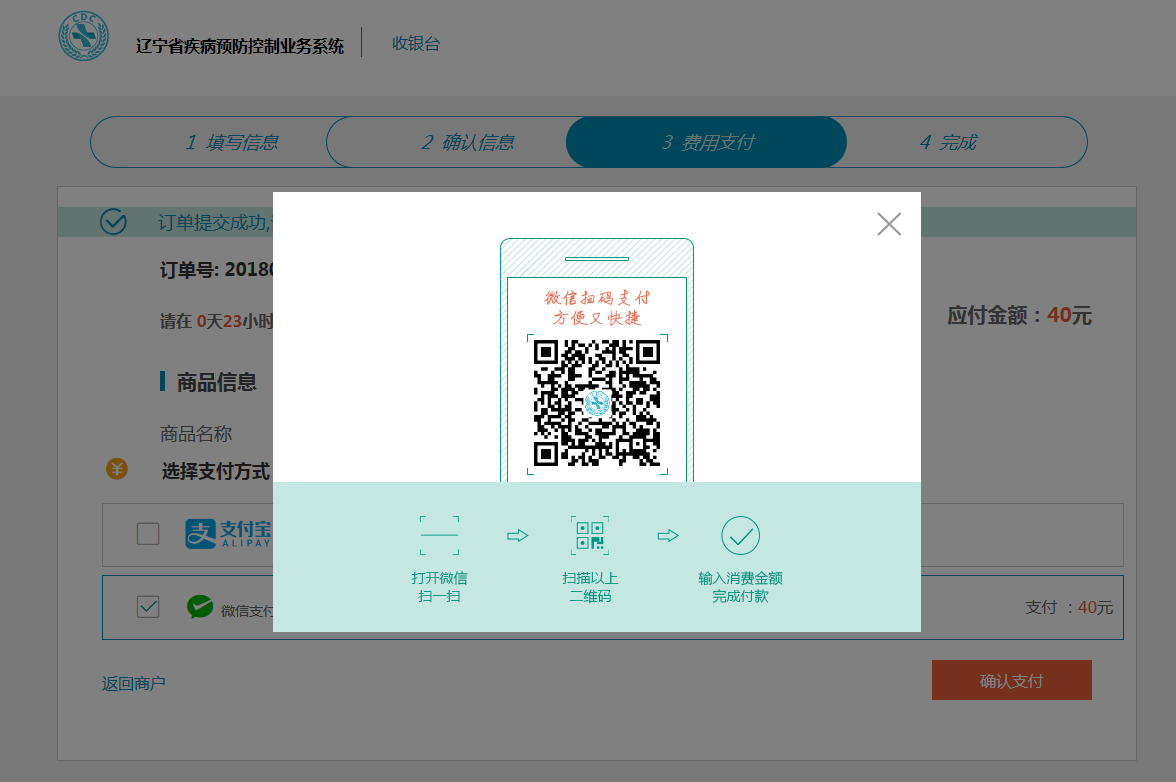This screenshot has height=782, width=1176.
Task: Click the first arrow between scan steps
Action: (517, 536)
